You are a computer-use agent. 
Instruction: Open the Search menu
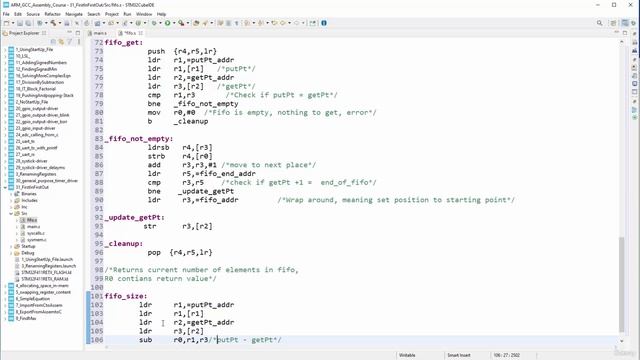click(93, 14)
